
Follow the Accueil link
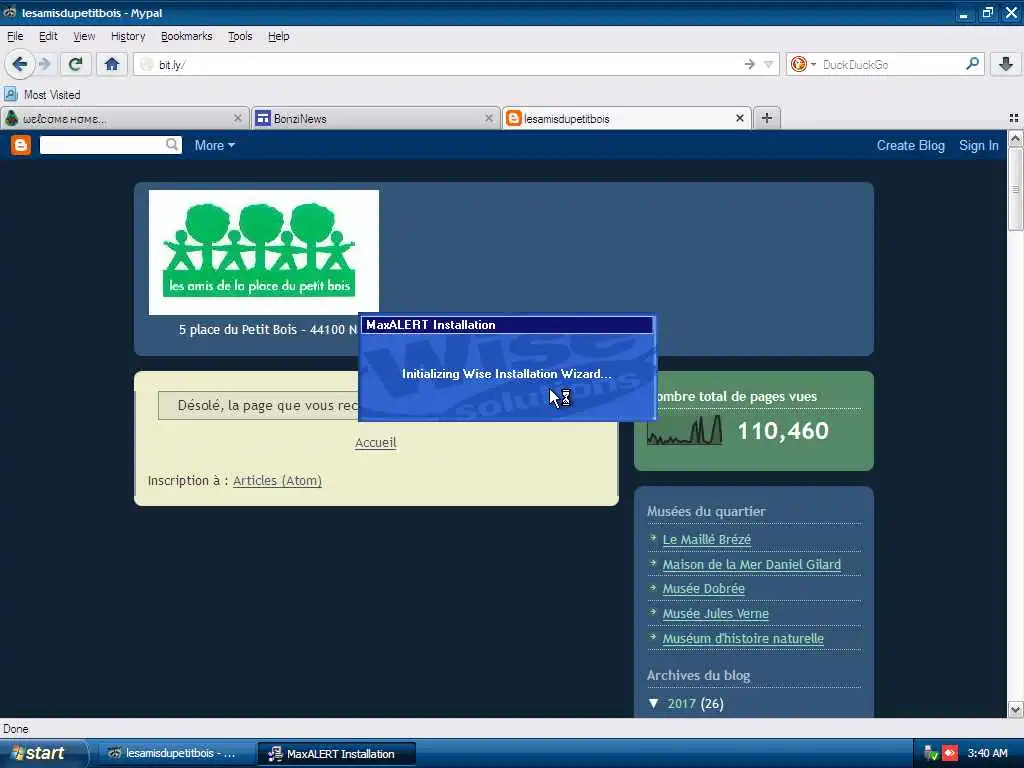pos(376,443)
